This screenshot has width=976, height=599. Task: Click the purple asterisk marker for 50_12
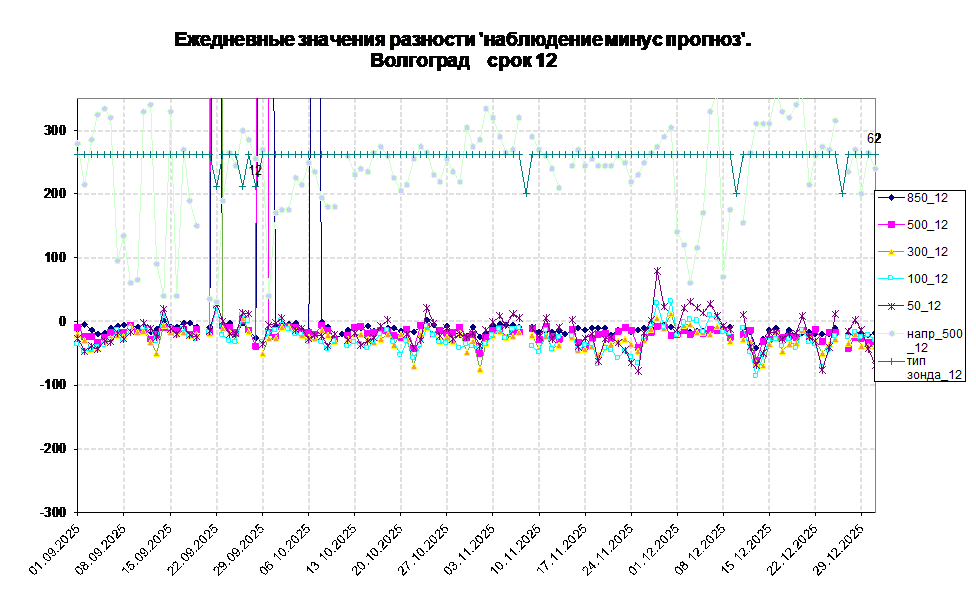click(892, 305)
